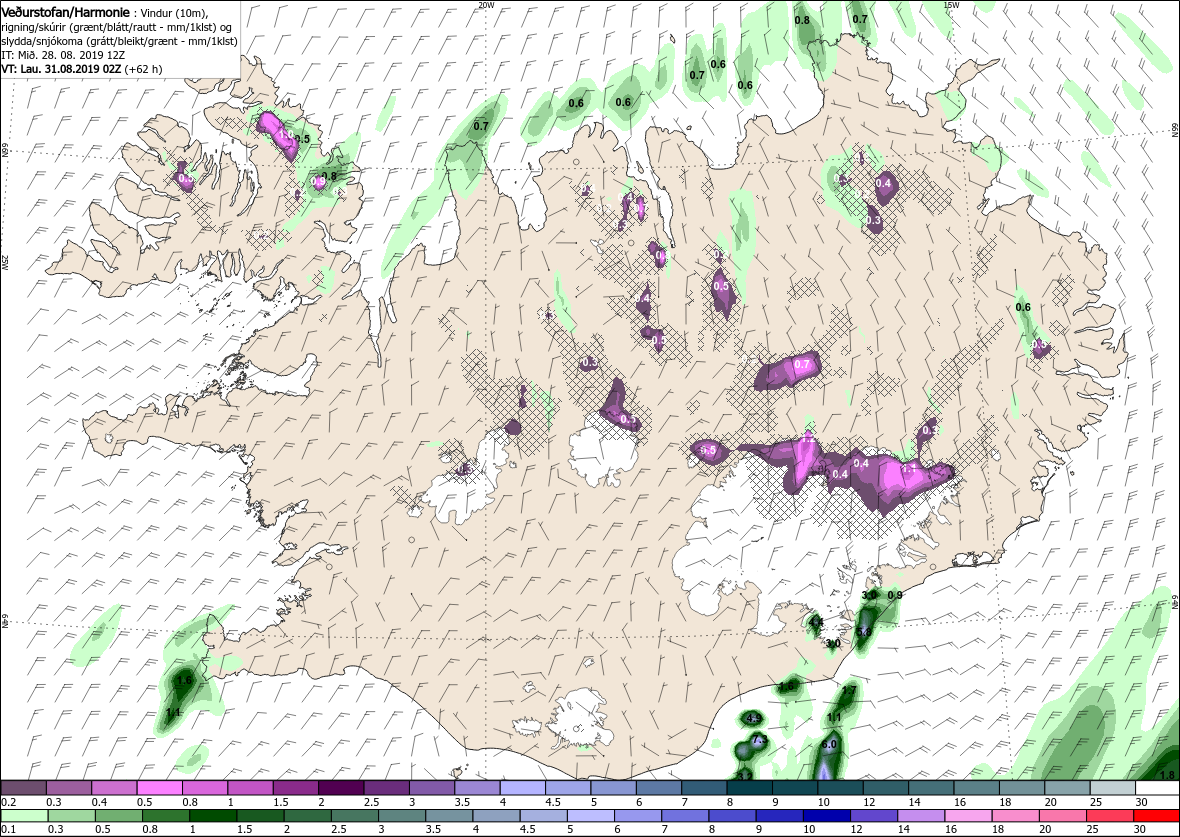
Task: Select the top-row snow swatch starting at 0.8
Action: [205, 788]
